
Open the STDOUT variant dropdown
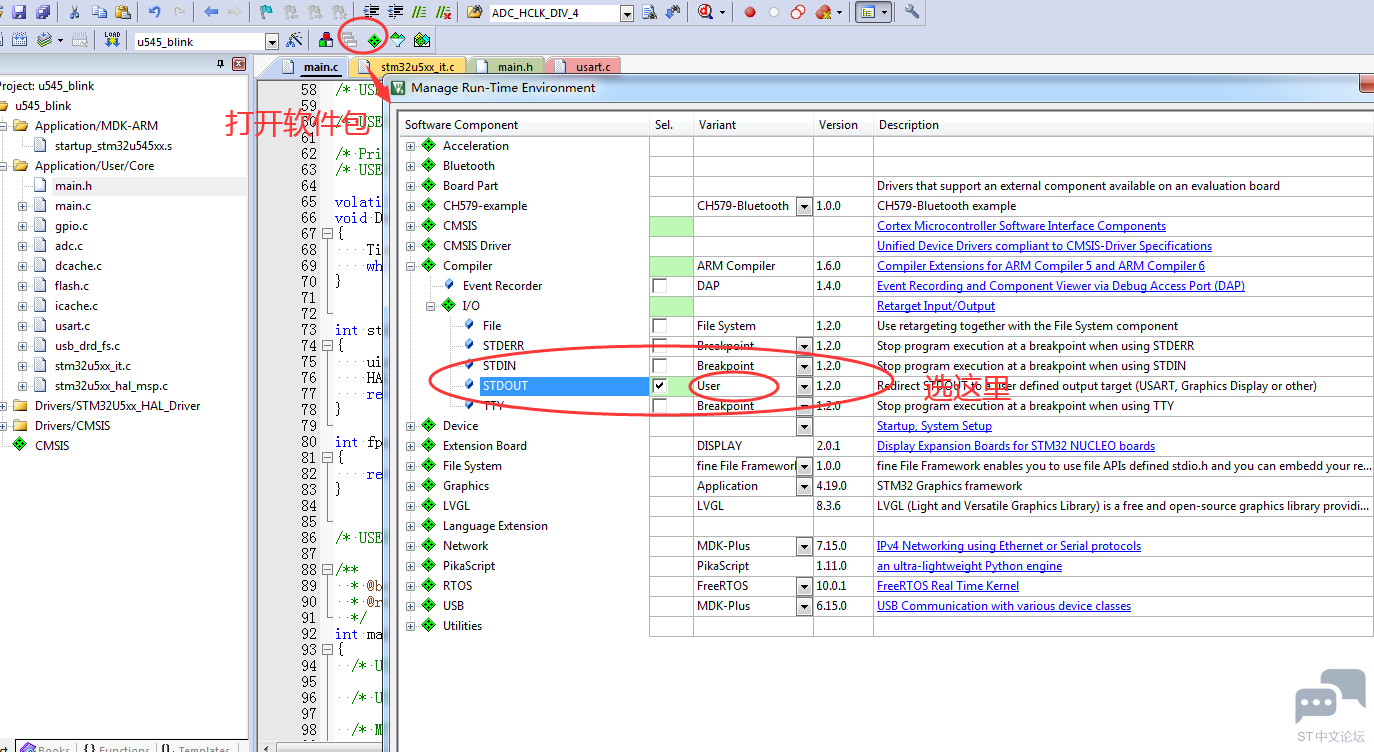[804, 386]
